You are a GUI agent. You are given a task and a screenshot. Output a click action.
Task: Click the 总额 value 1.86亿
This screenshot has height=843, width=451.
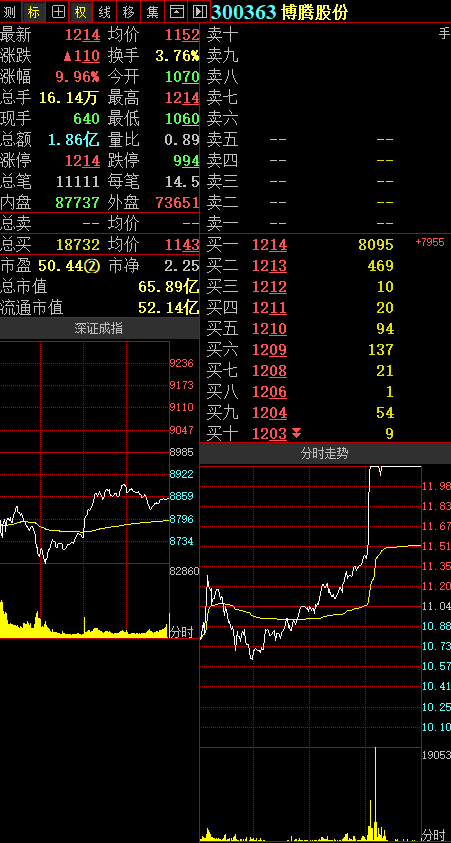74,140
